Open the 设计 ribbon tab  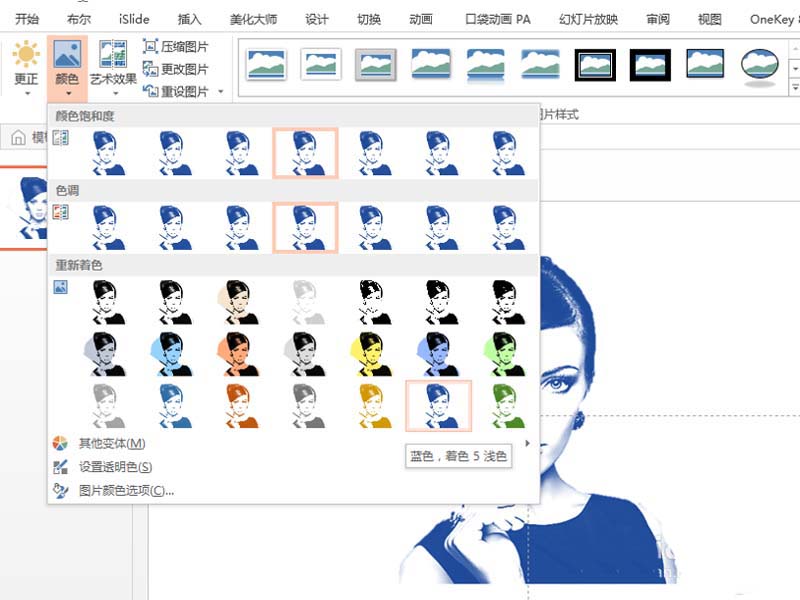[x=317, y=19]
